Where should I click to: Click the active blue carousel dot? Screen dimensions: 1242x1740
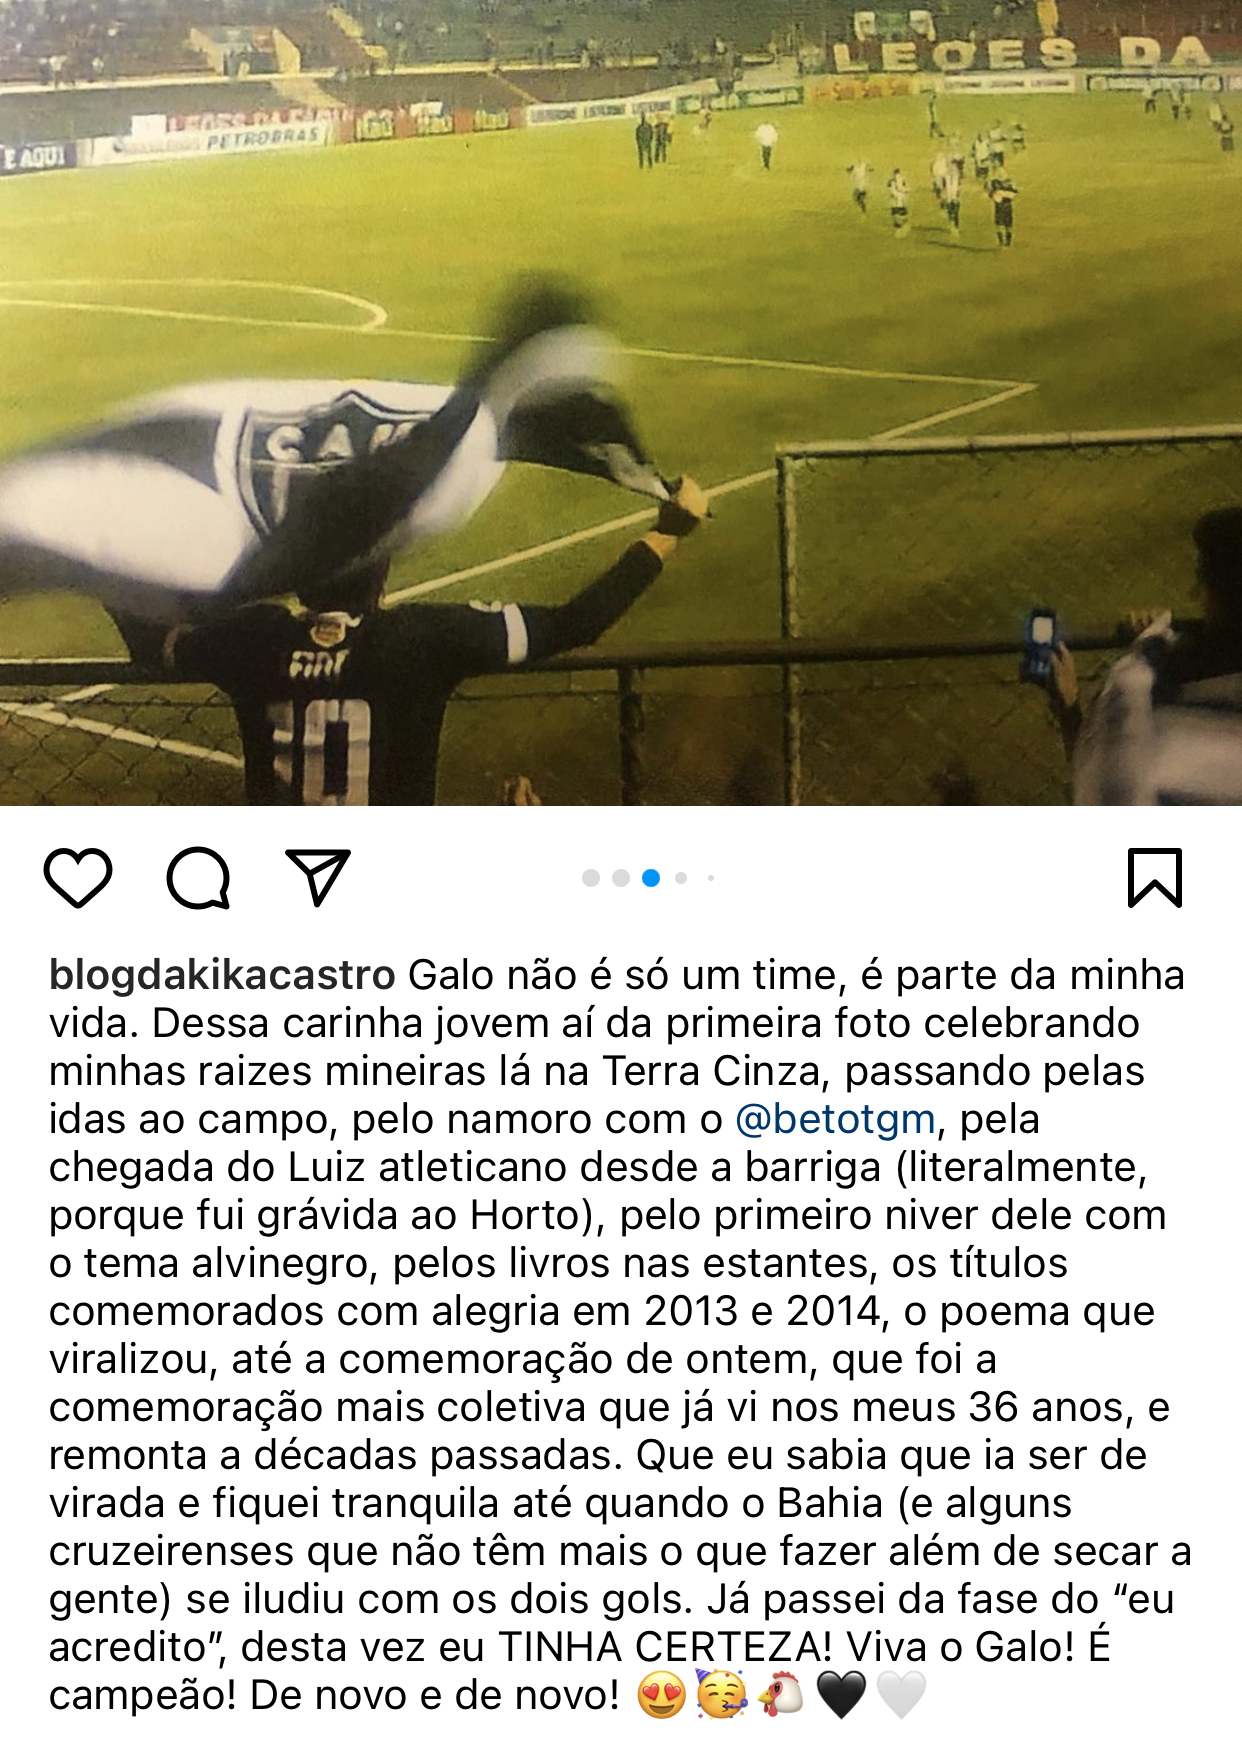651,878
